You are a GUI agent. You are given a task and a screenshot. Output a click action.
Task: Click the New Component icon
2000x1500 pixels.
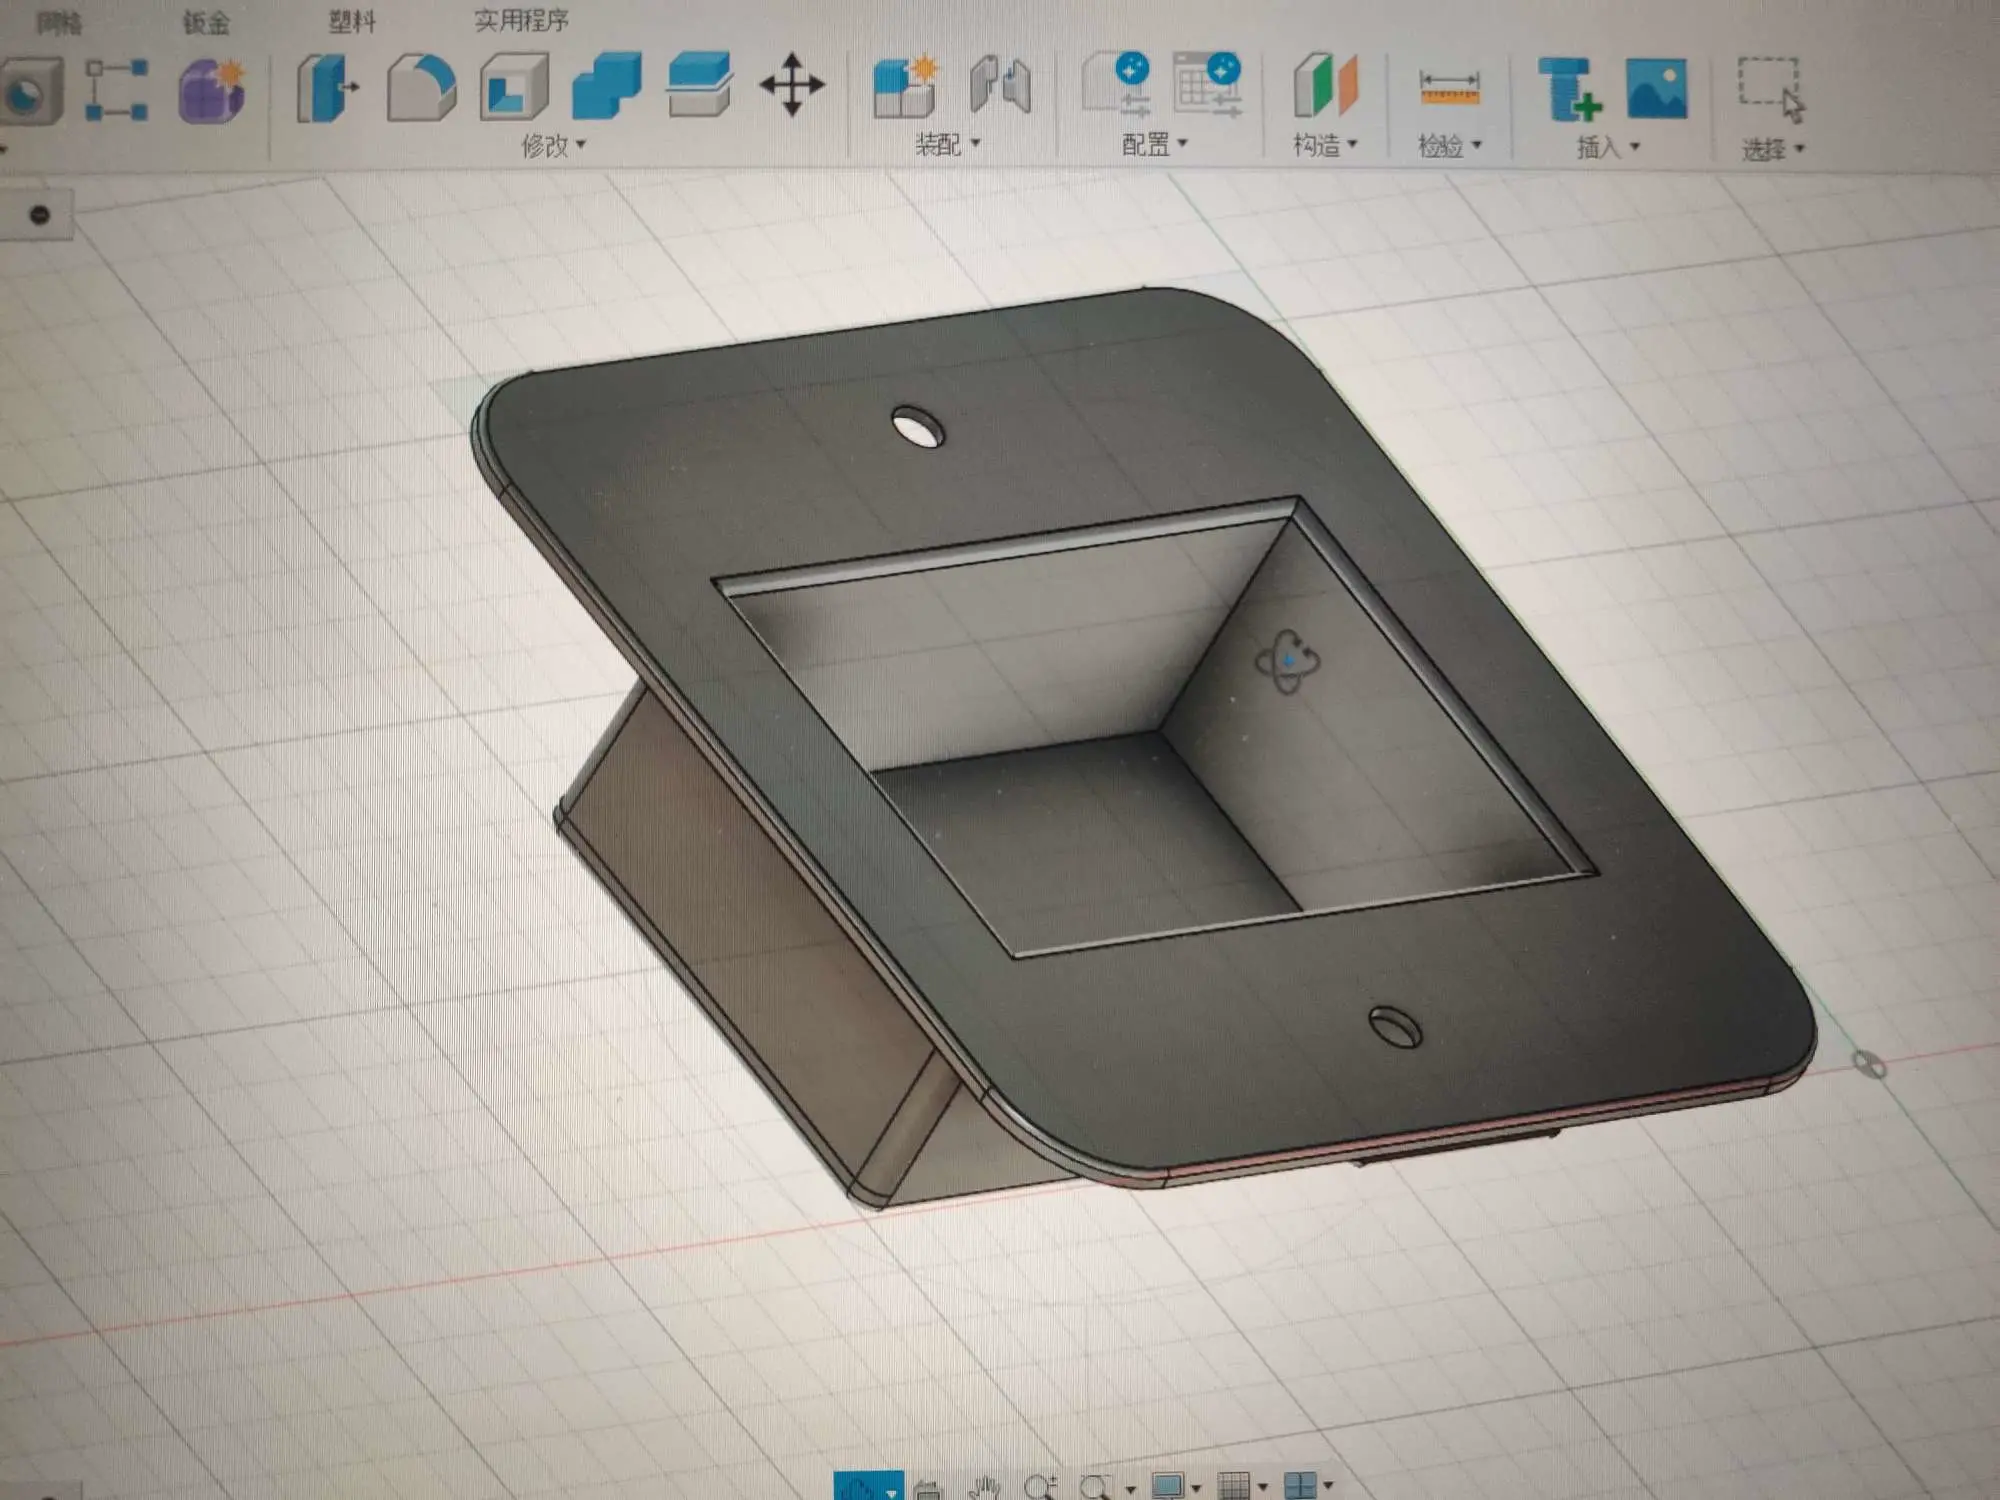[x=906, y=86]
